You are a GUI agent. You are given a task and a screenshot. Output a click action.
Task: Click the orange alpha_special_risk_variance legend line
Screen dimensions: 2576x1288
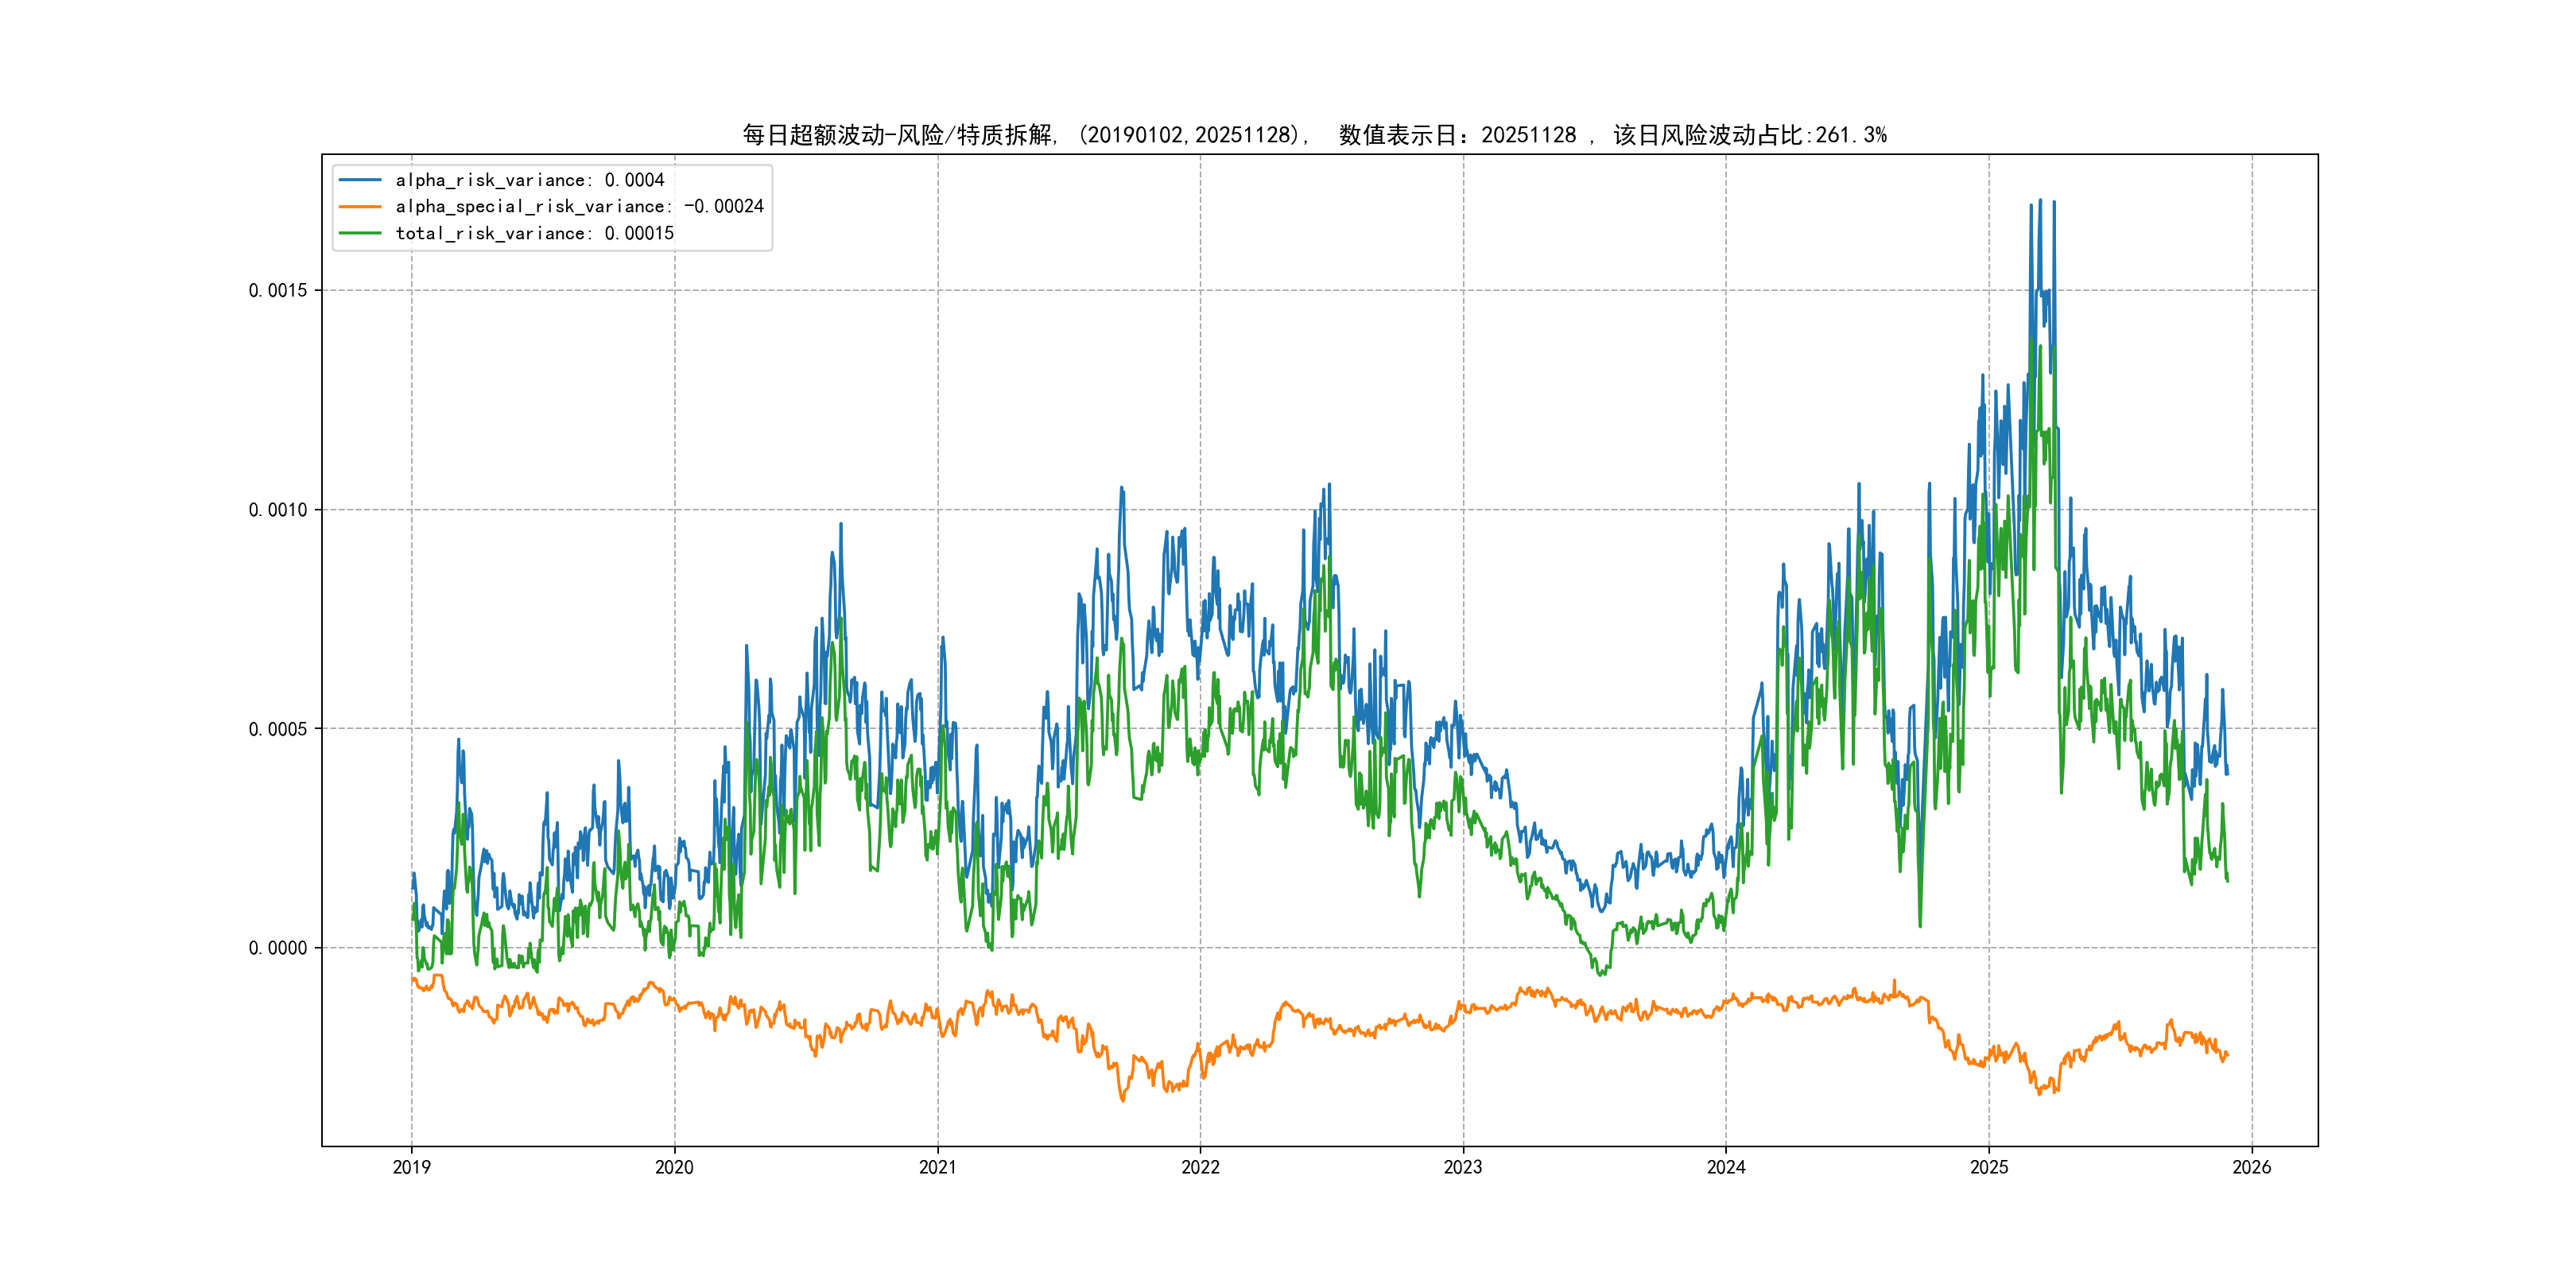(360, 207)
